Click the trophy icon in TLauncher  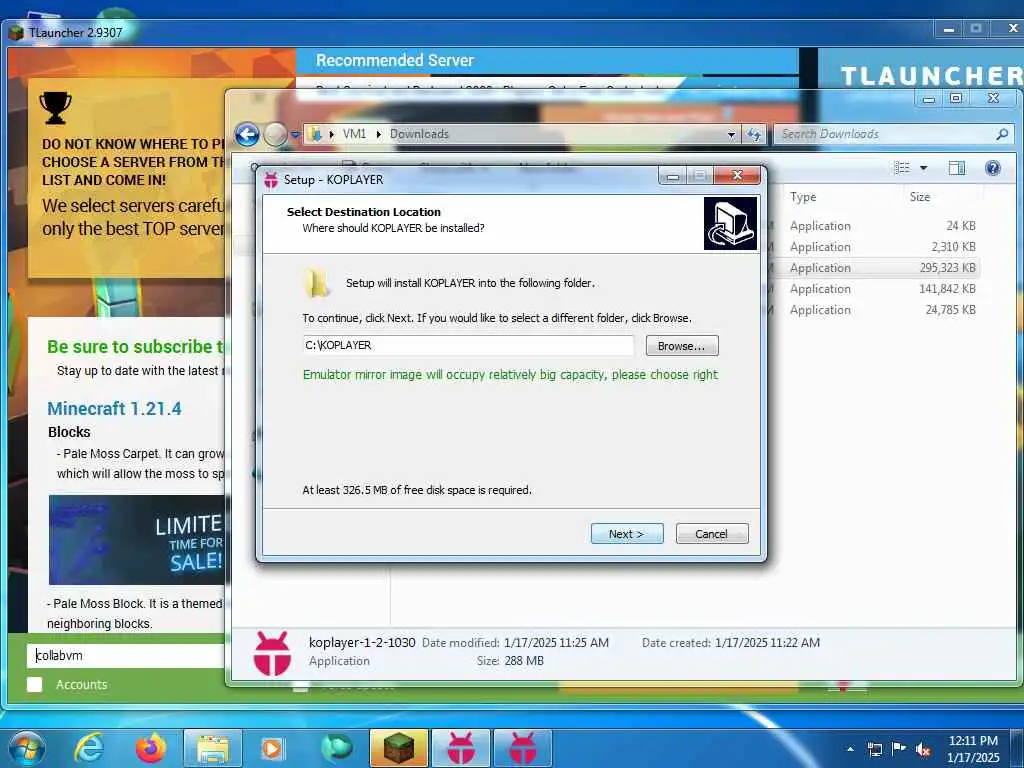56,108
